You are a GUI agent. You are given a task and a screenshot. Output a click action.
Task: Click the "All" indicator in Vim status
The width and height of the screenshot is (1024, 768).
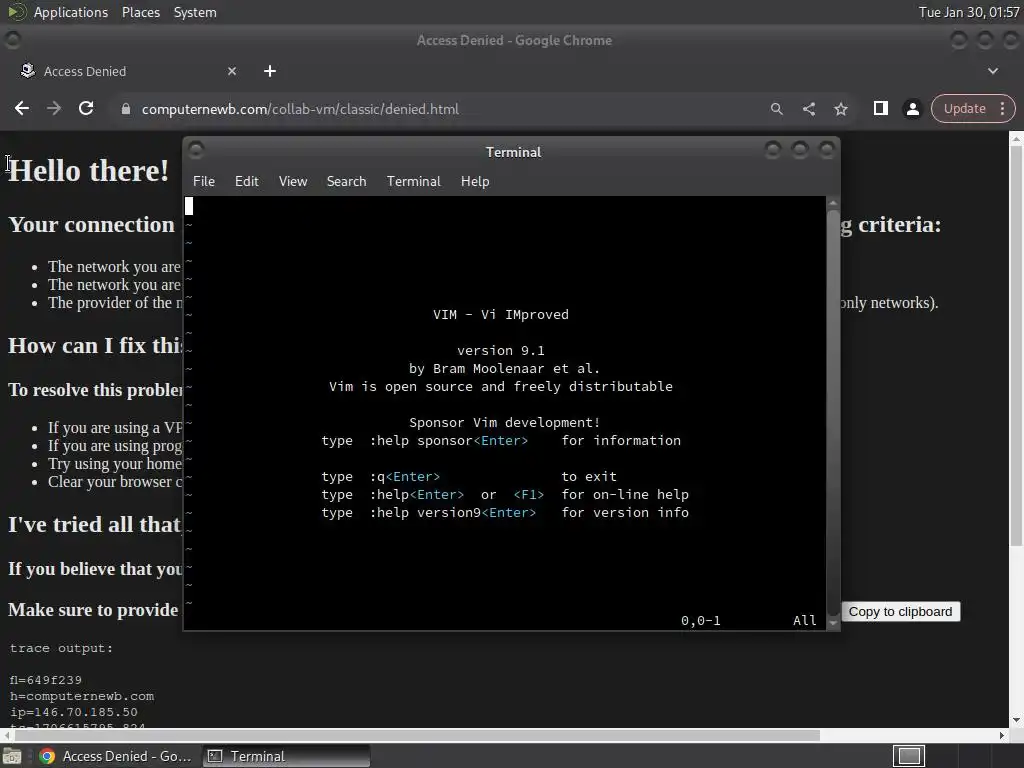coord(805,620)
